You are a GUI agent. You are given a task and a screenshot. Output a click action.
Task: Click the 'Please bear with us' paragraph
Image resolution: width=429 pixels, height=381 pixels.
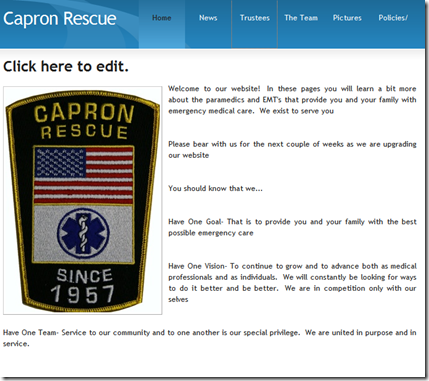[292, 150]
